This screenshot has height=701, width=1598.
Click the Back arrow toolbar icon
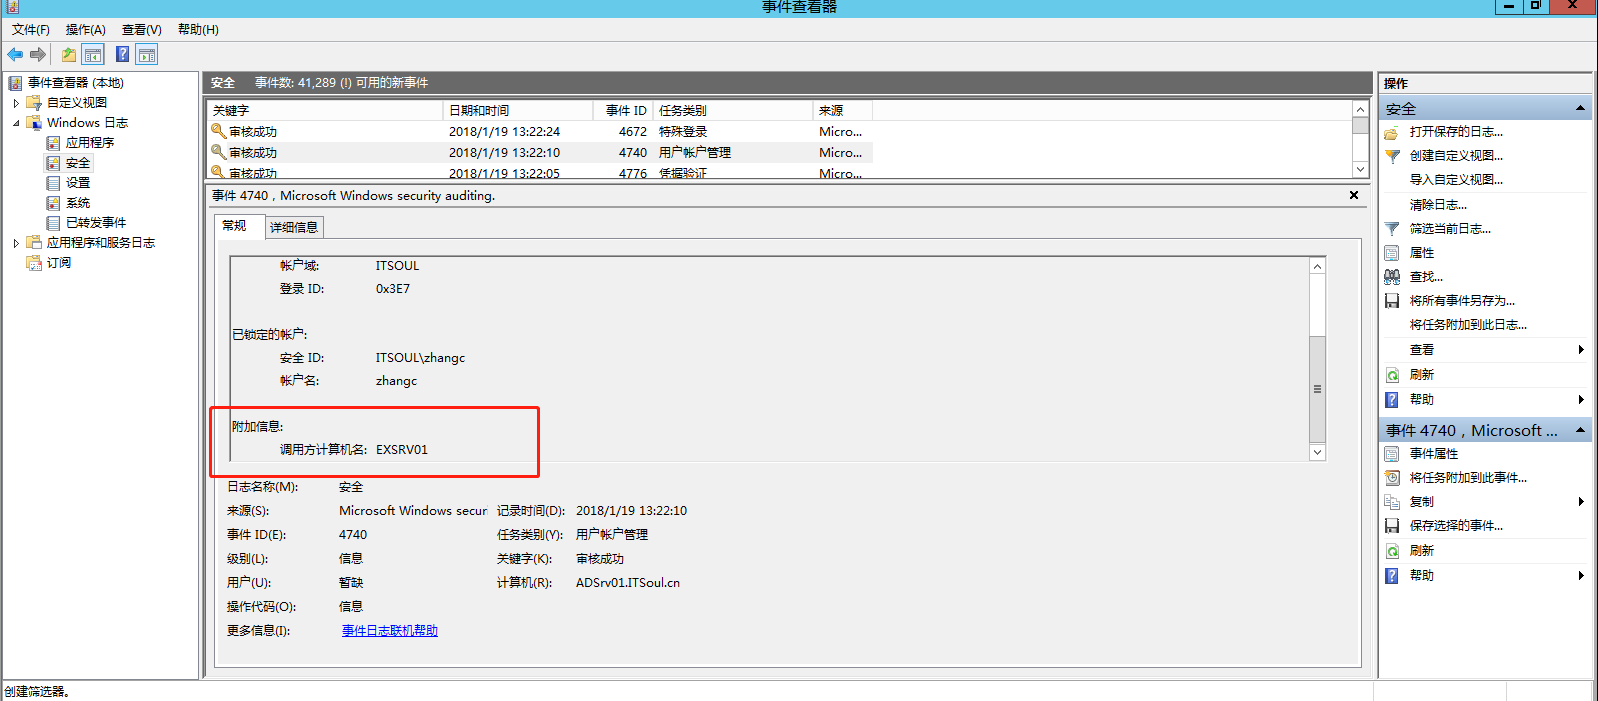pos(15,54)
